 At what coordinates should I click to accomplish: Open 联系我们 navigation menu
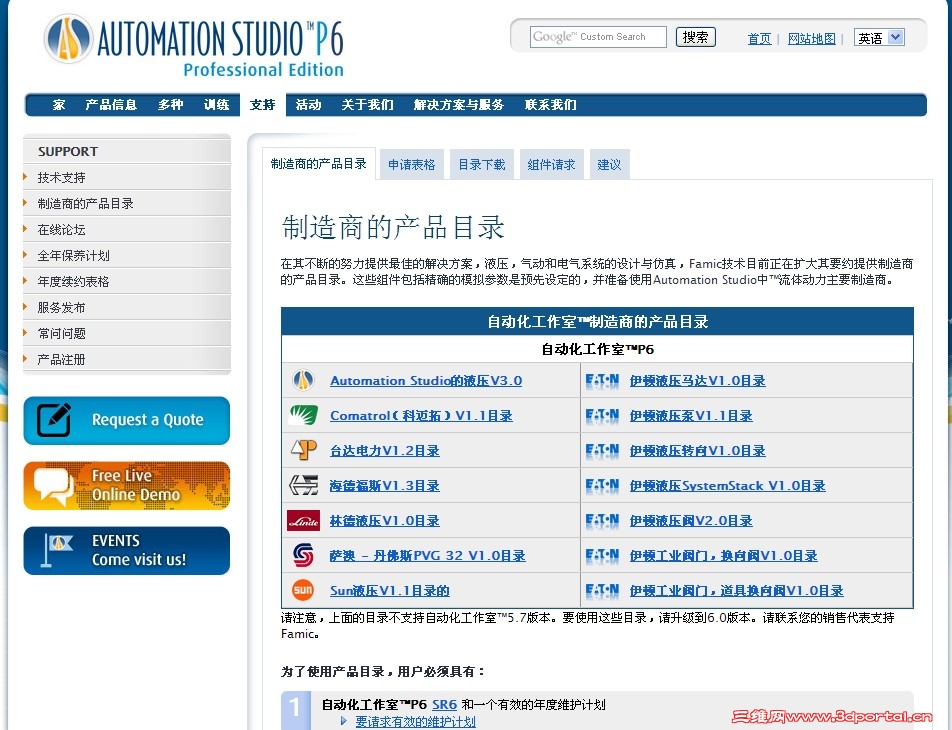coord(551,104)
